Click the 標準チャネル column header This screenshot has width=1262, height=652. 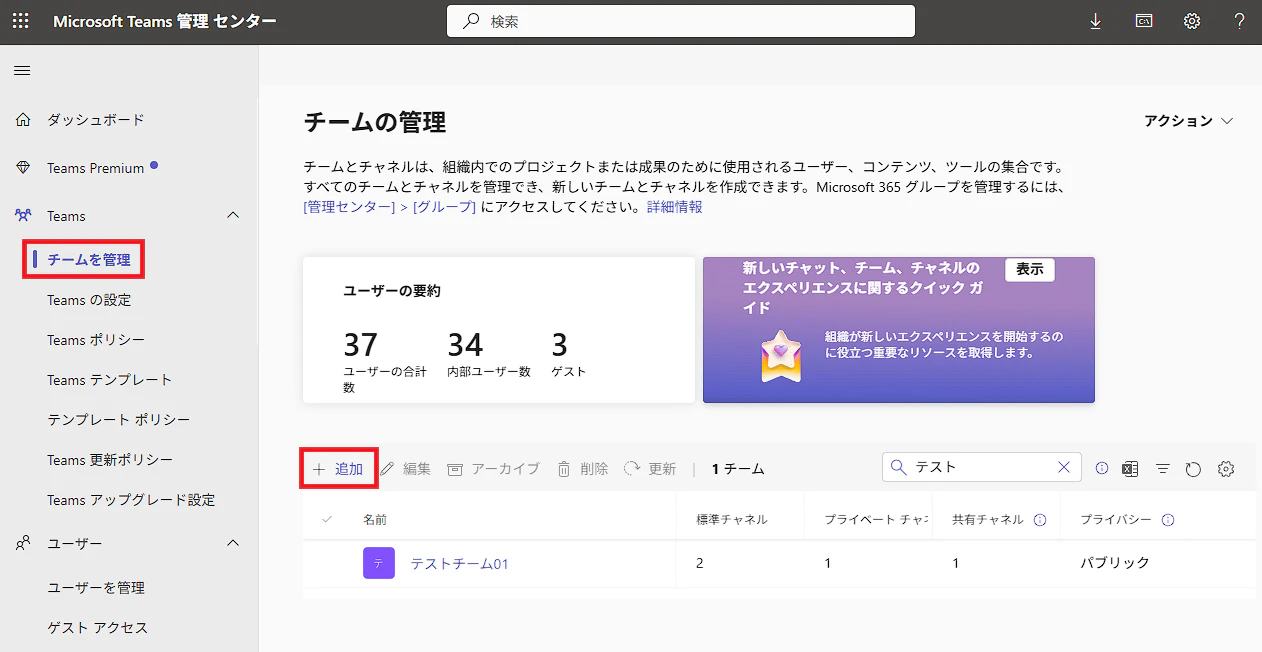tap(732, 520)
